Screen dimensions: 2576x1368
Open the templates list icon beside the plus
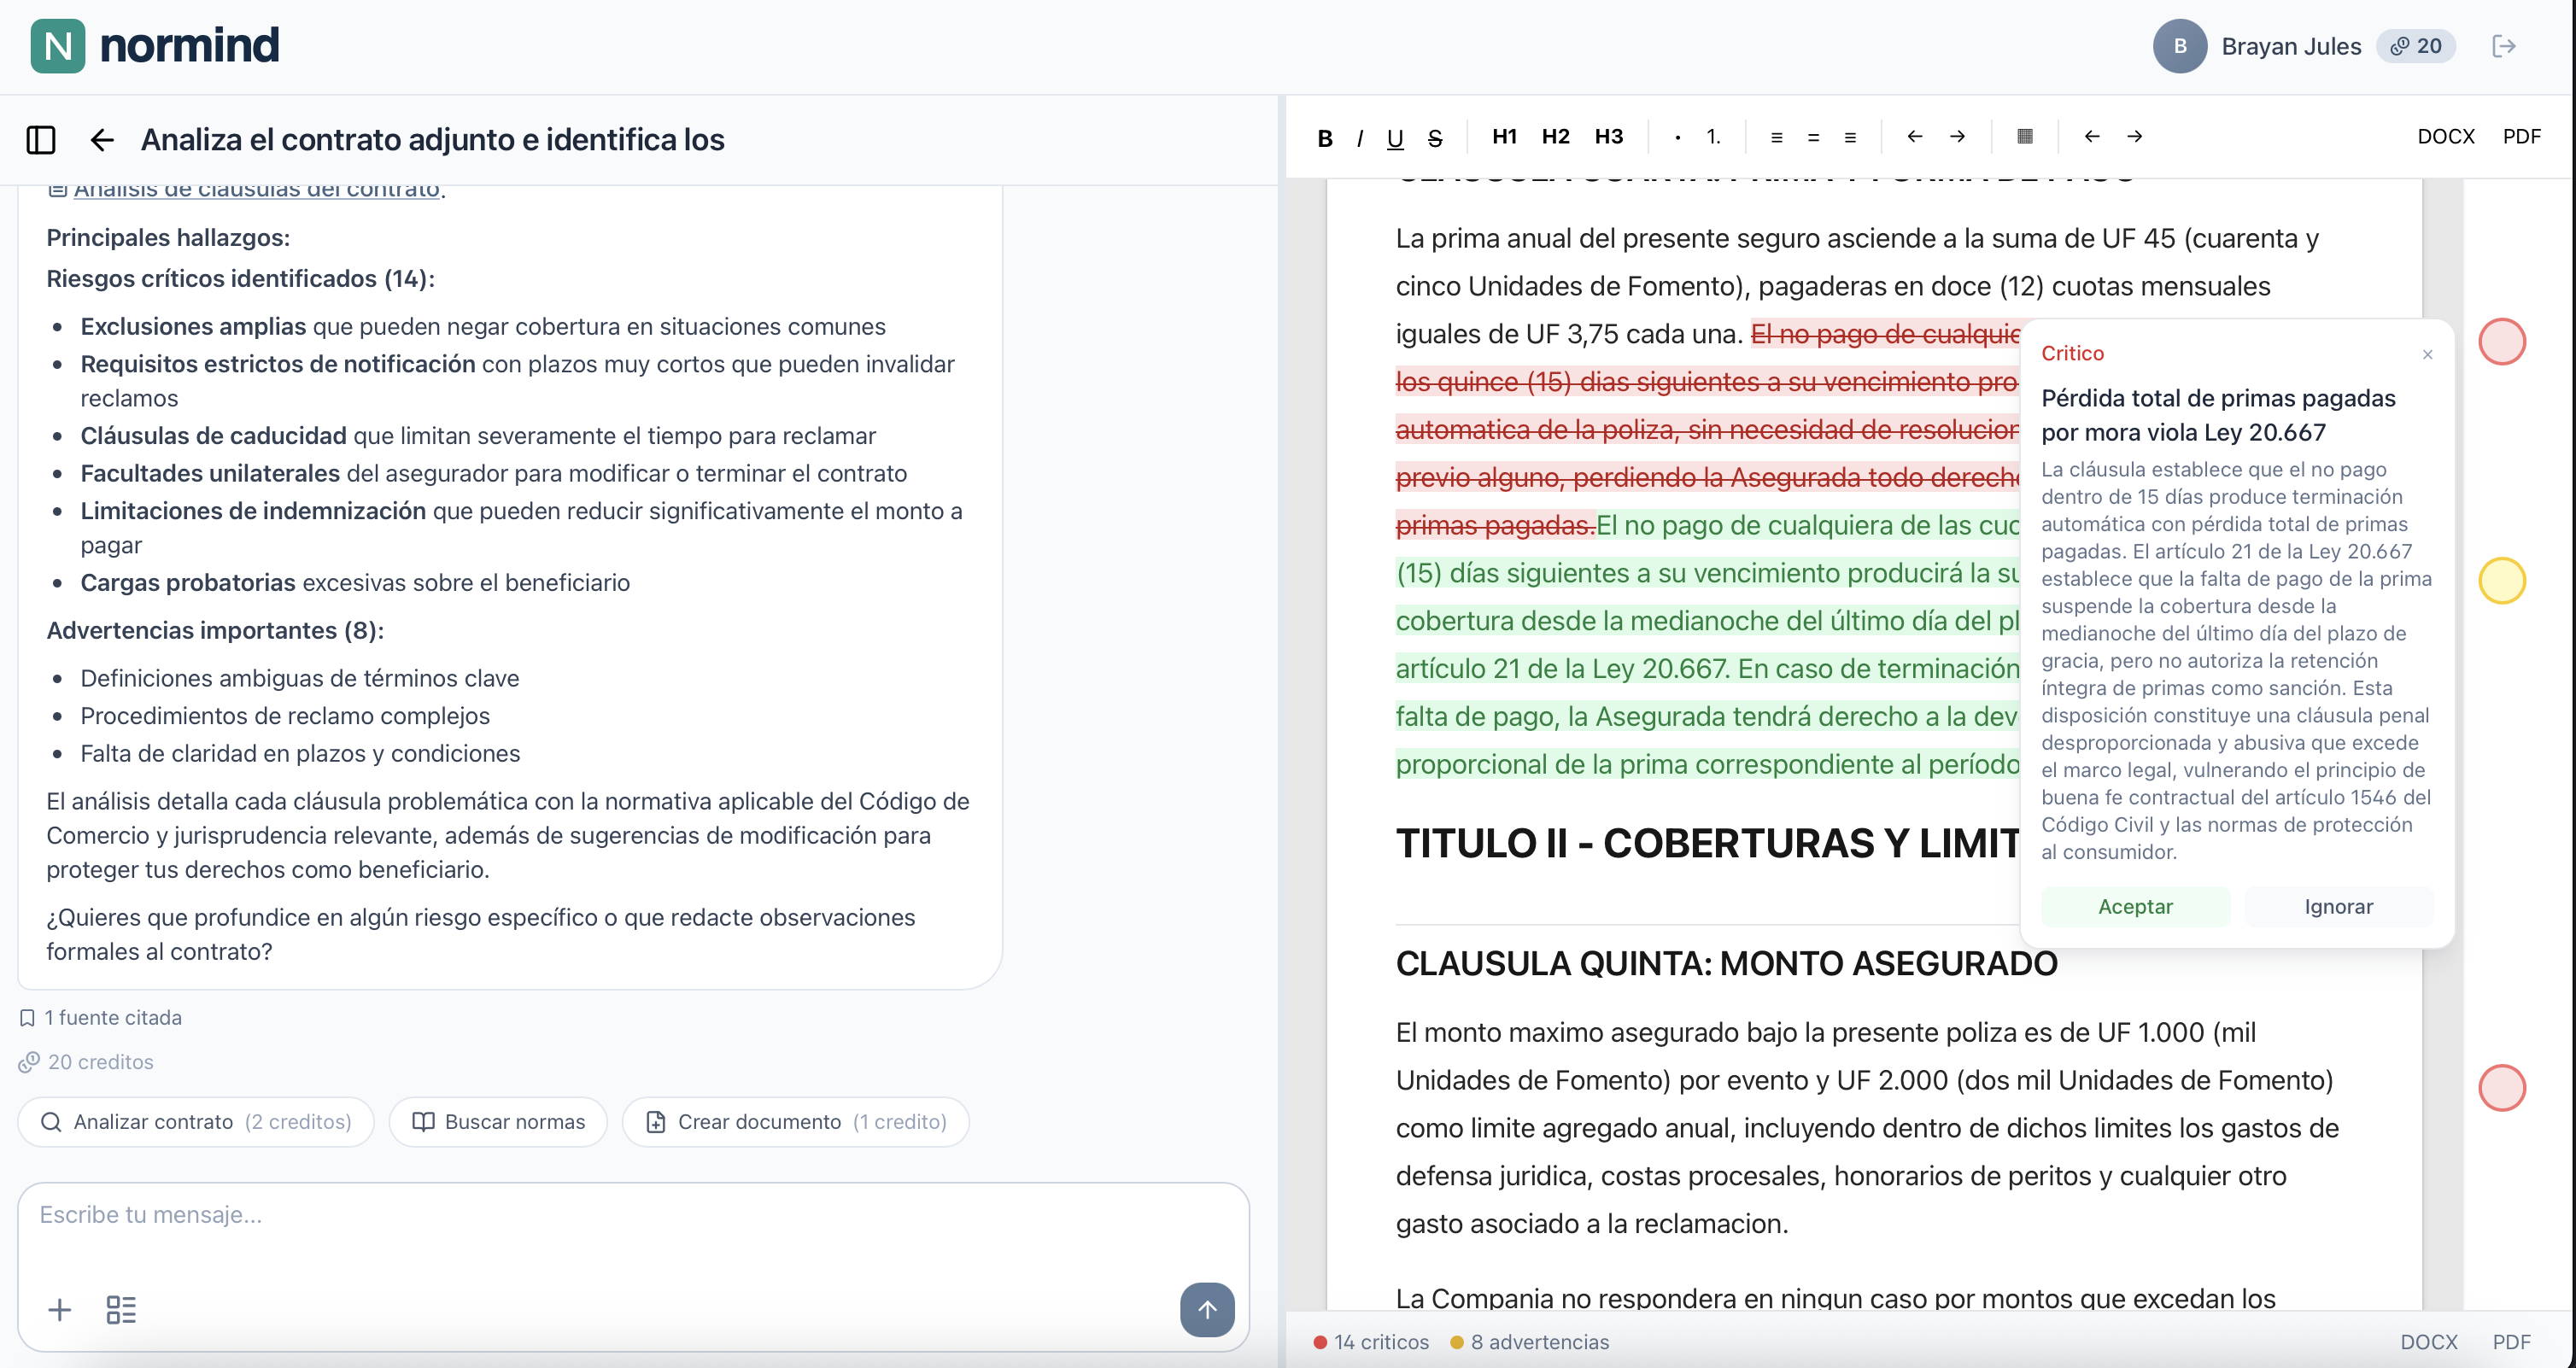tap(121, 1310)
